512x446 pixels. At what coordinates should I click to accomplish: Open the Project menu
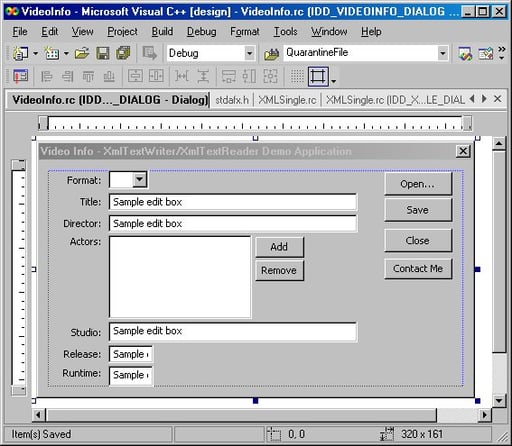[122, 32]
